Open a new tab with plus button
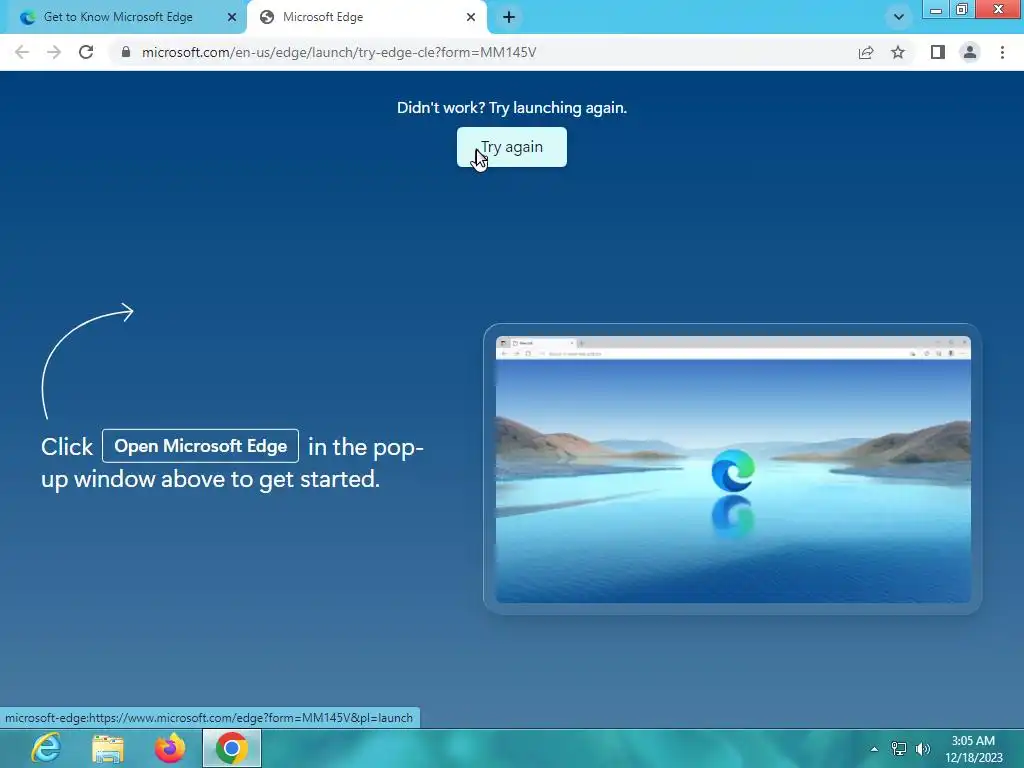1024x768 pixels. pyautogui.click(x=509, y=17)
